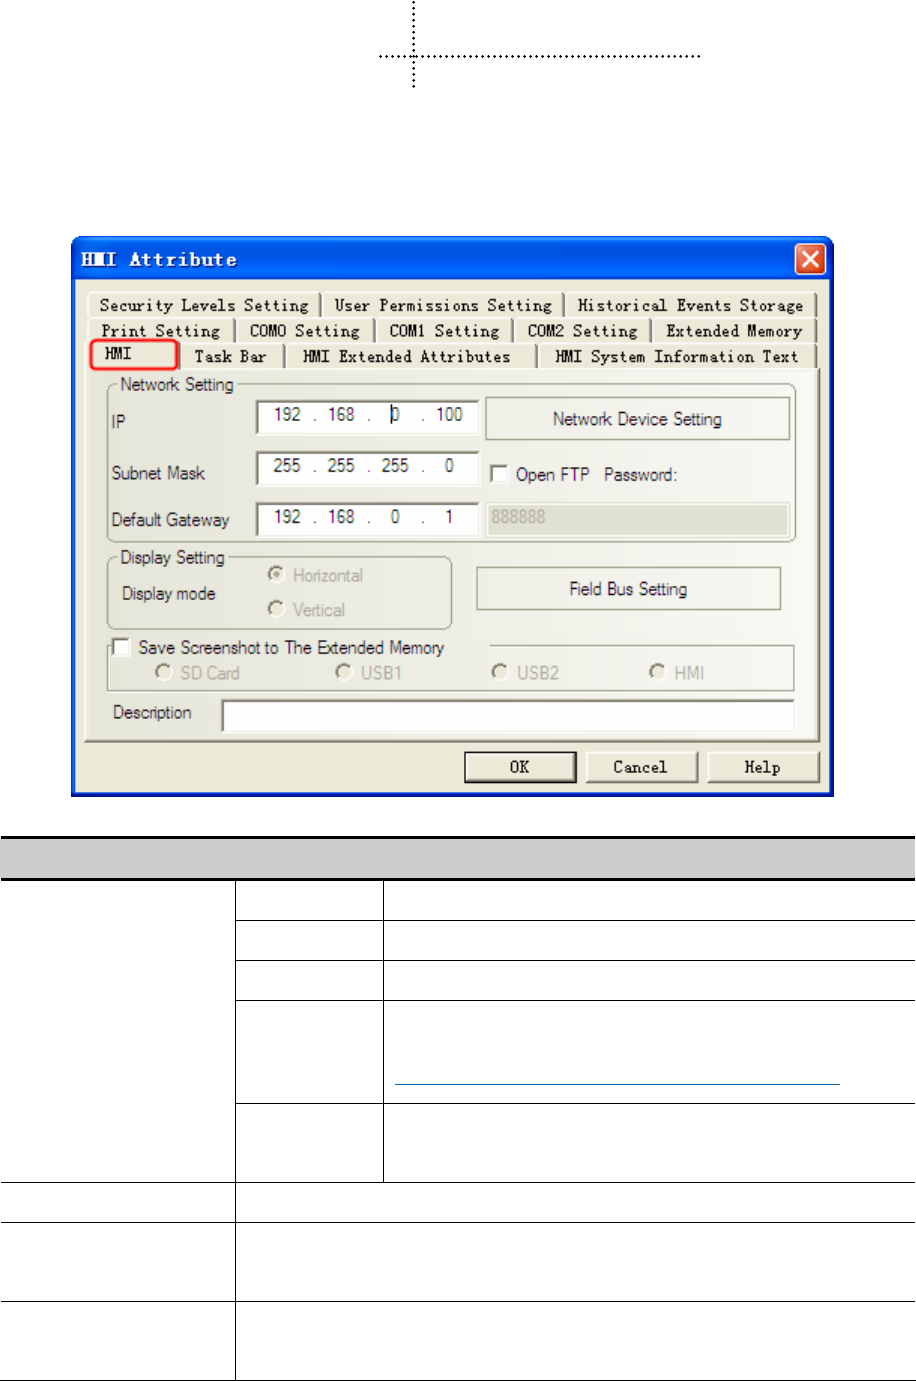The image size is (916, 1381).
Task: Click the IP address field
Action: [367, 416]
